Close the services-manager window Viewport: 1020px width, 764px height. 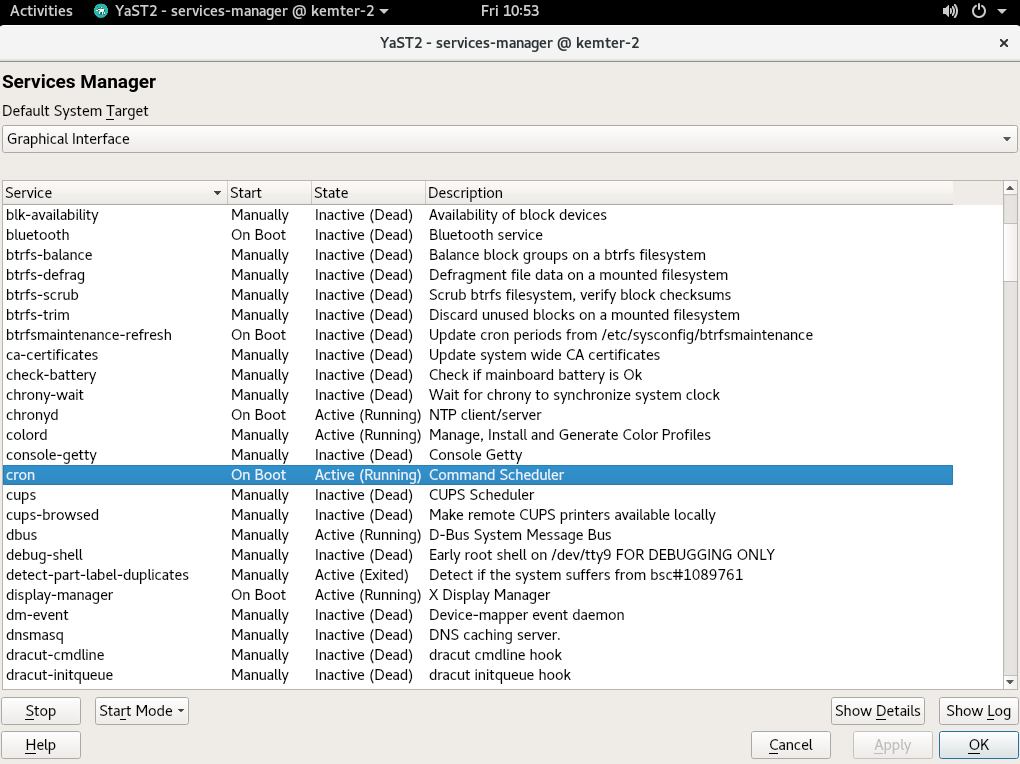pyautogui.click(x=1003, y=43)
